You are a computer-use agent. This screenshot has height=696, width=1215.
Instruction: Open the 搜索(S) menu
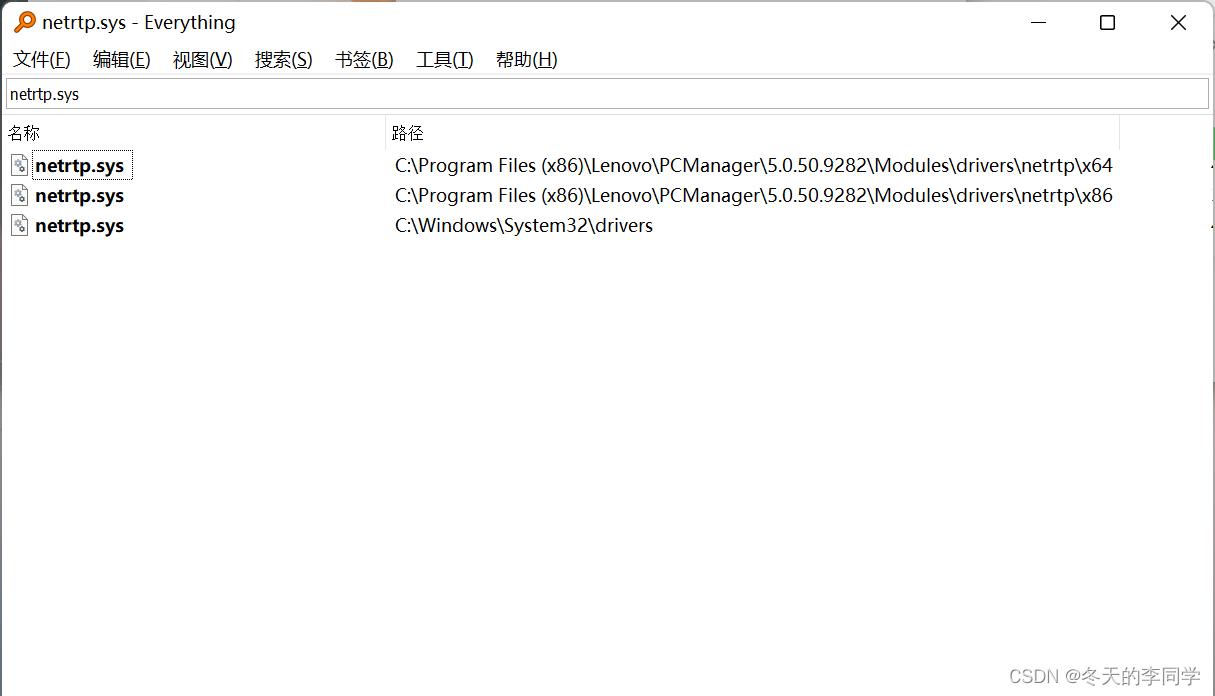tap(284, 60)
